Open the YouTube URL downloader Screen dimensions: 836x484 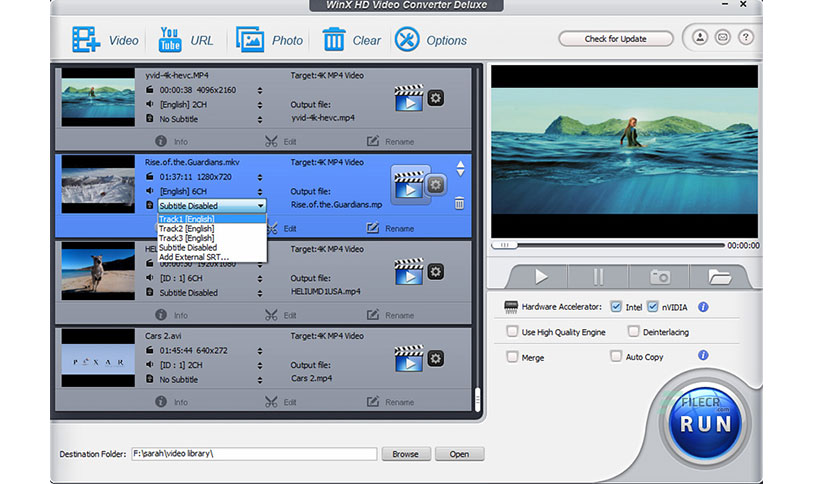click(170, 39)
